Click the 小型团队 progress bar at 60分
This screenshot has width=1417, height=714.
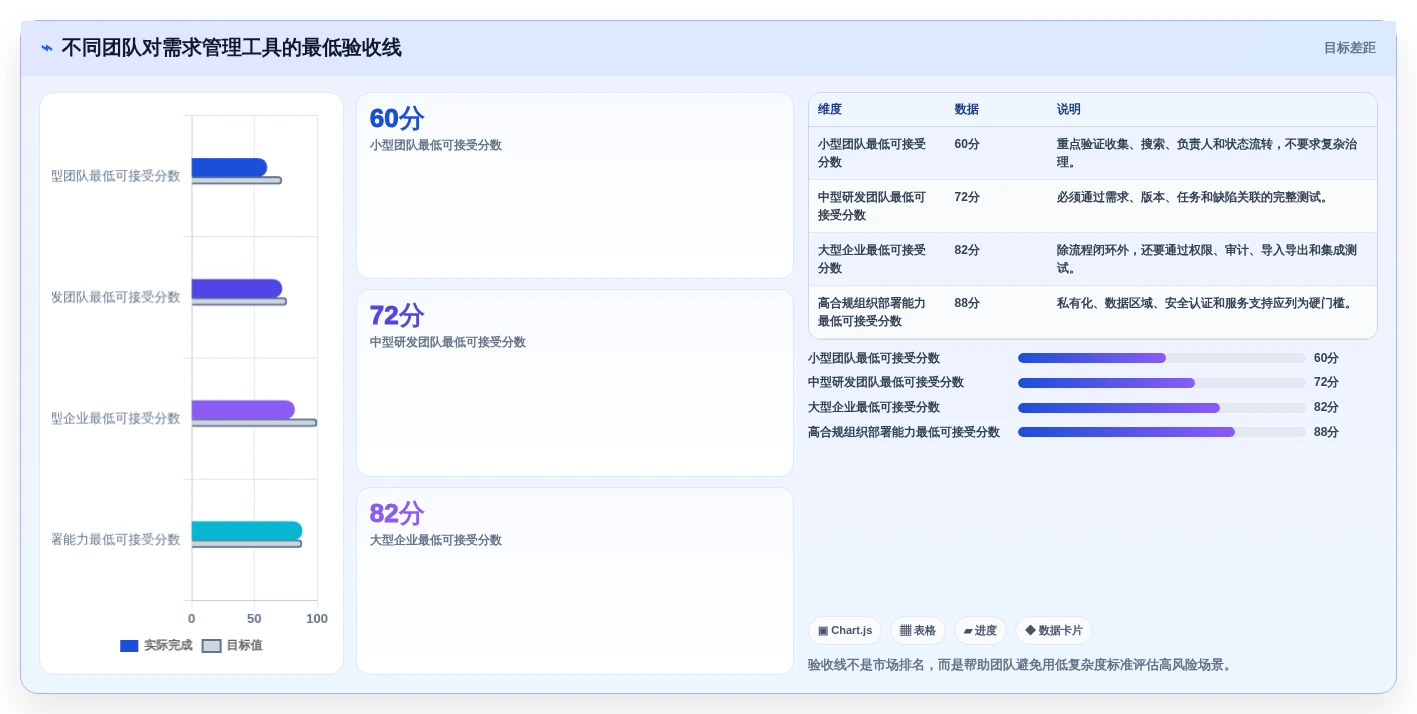(x=1162, y=358)
